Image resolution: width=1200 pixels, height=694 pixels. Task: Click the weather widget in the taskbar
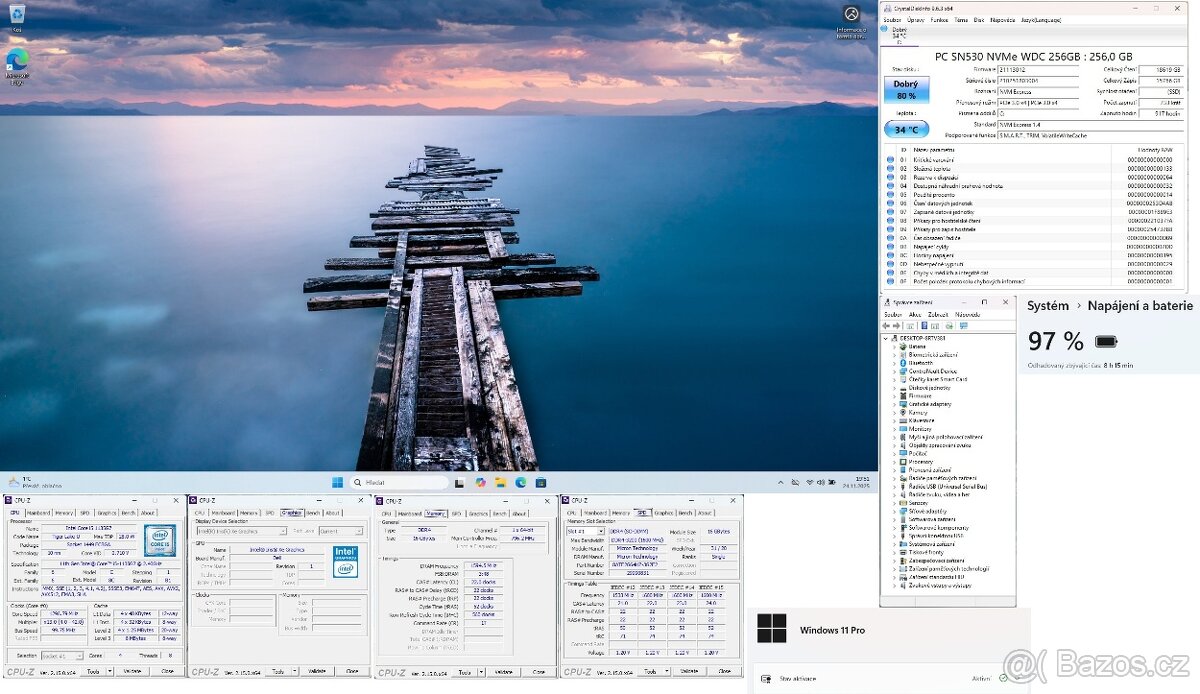click(28, 482)
